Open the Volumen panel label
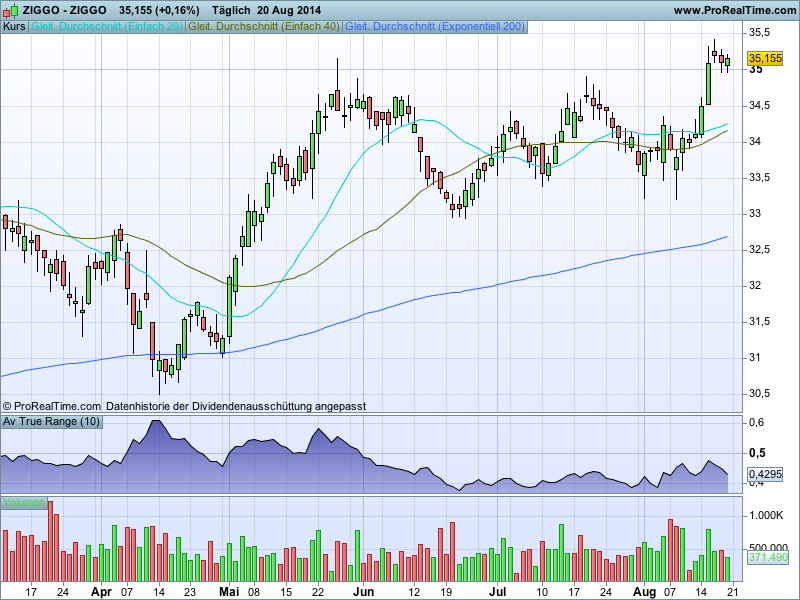Screen dimensions: 800x600 23,503
